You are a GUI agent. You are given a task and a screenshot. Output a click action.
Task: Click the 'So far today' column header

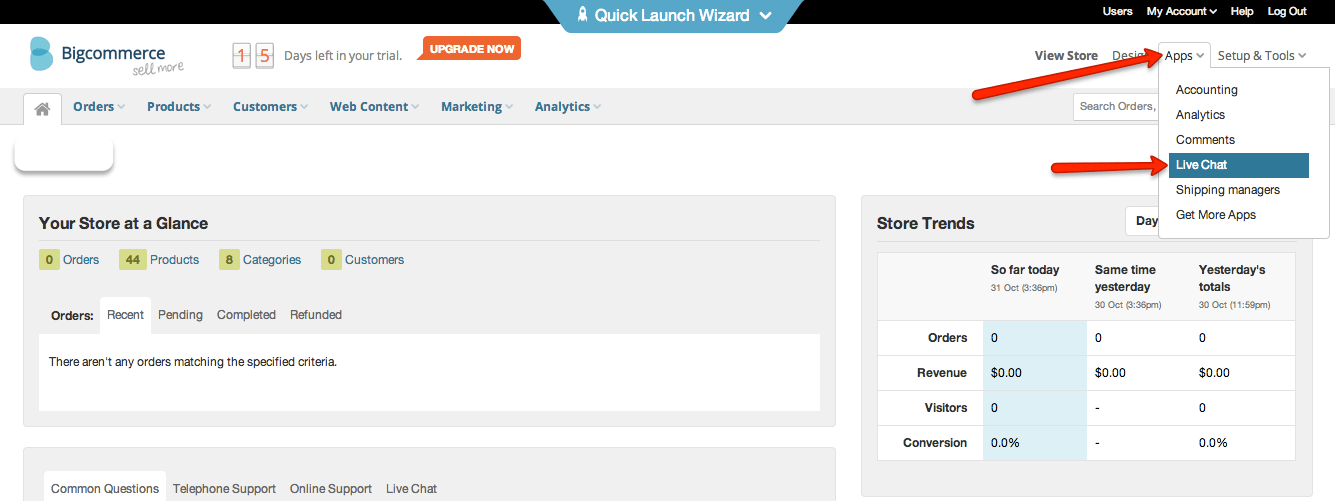click(1025, 270)
